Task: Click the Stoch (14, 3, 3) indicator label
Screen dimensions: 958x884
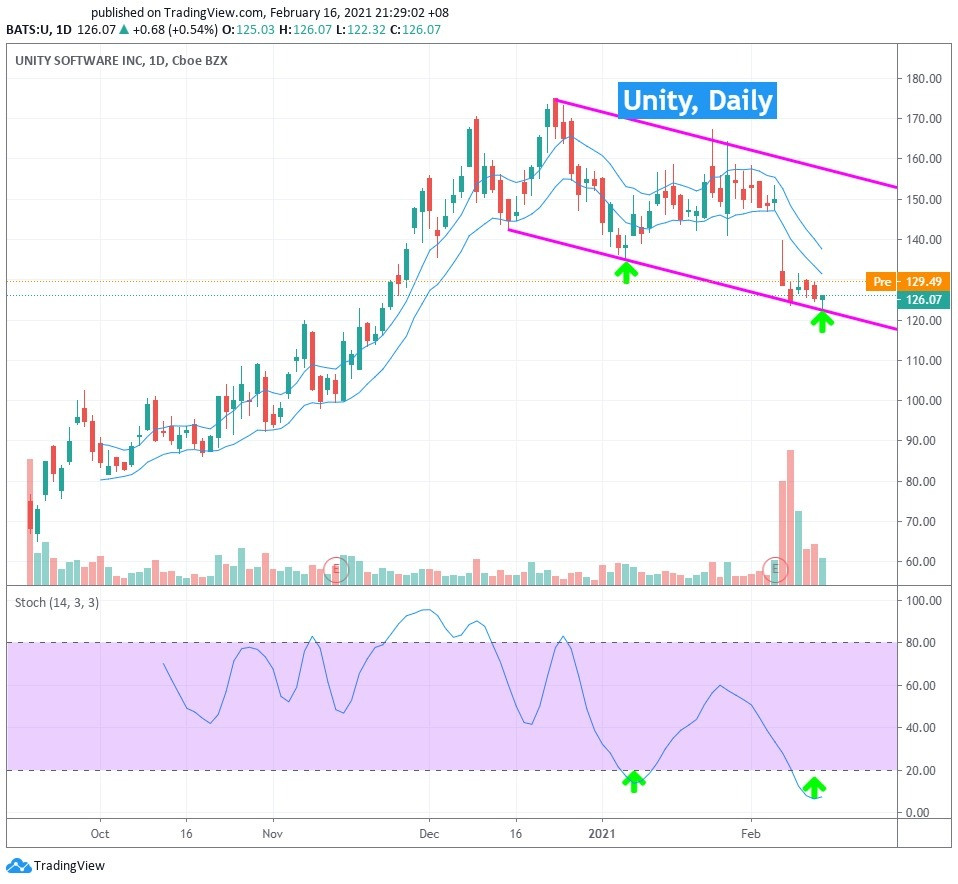Action: [x=57, y=603]
